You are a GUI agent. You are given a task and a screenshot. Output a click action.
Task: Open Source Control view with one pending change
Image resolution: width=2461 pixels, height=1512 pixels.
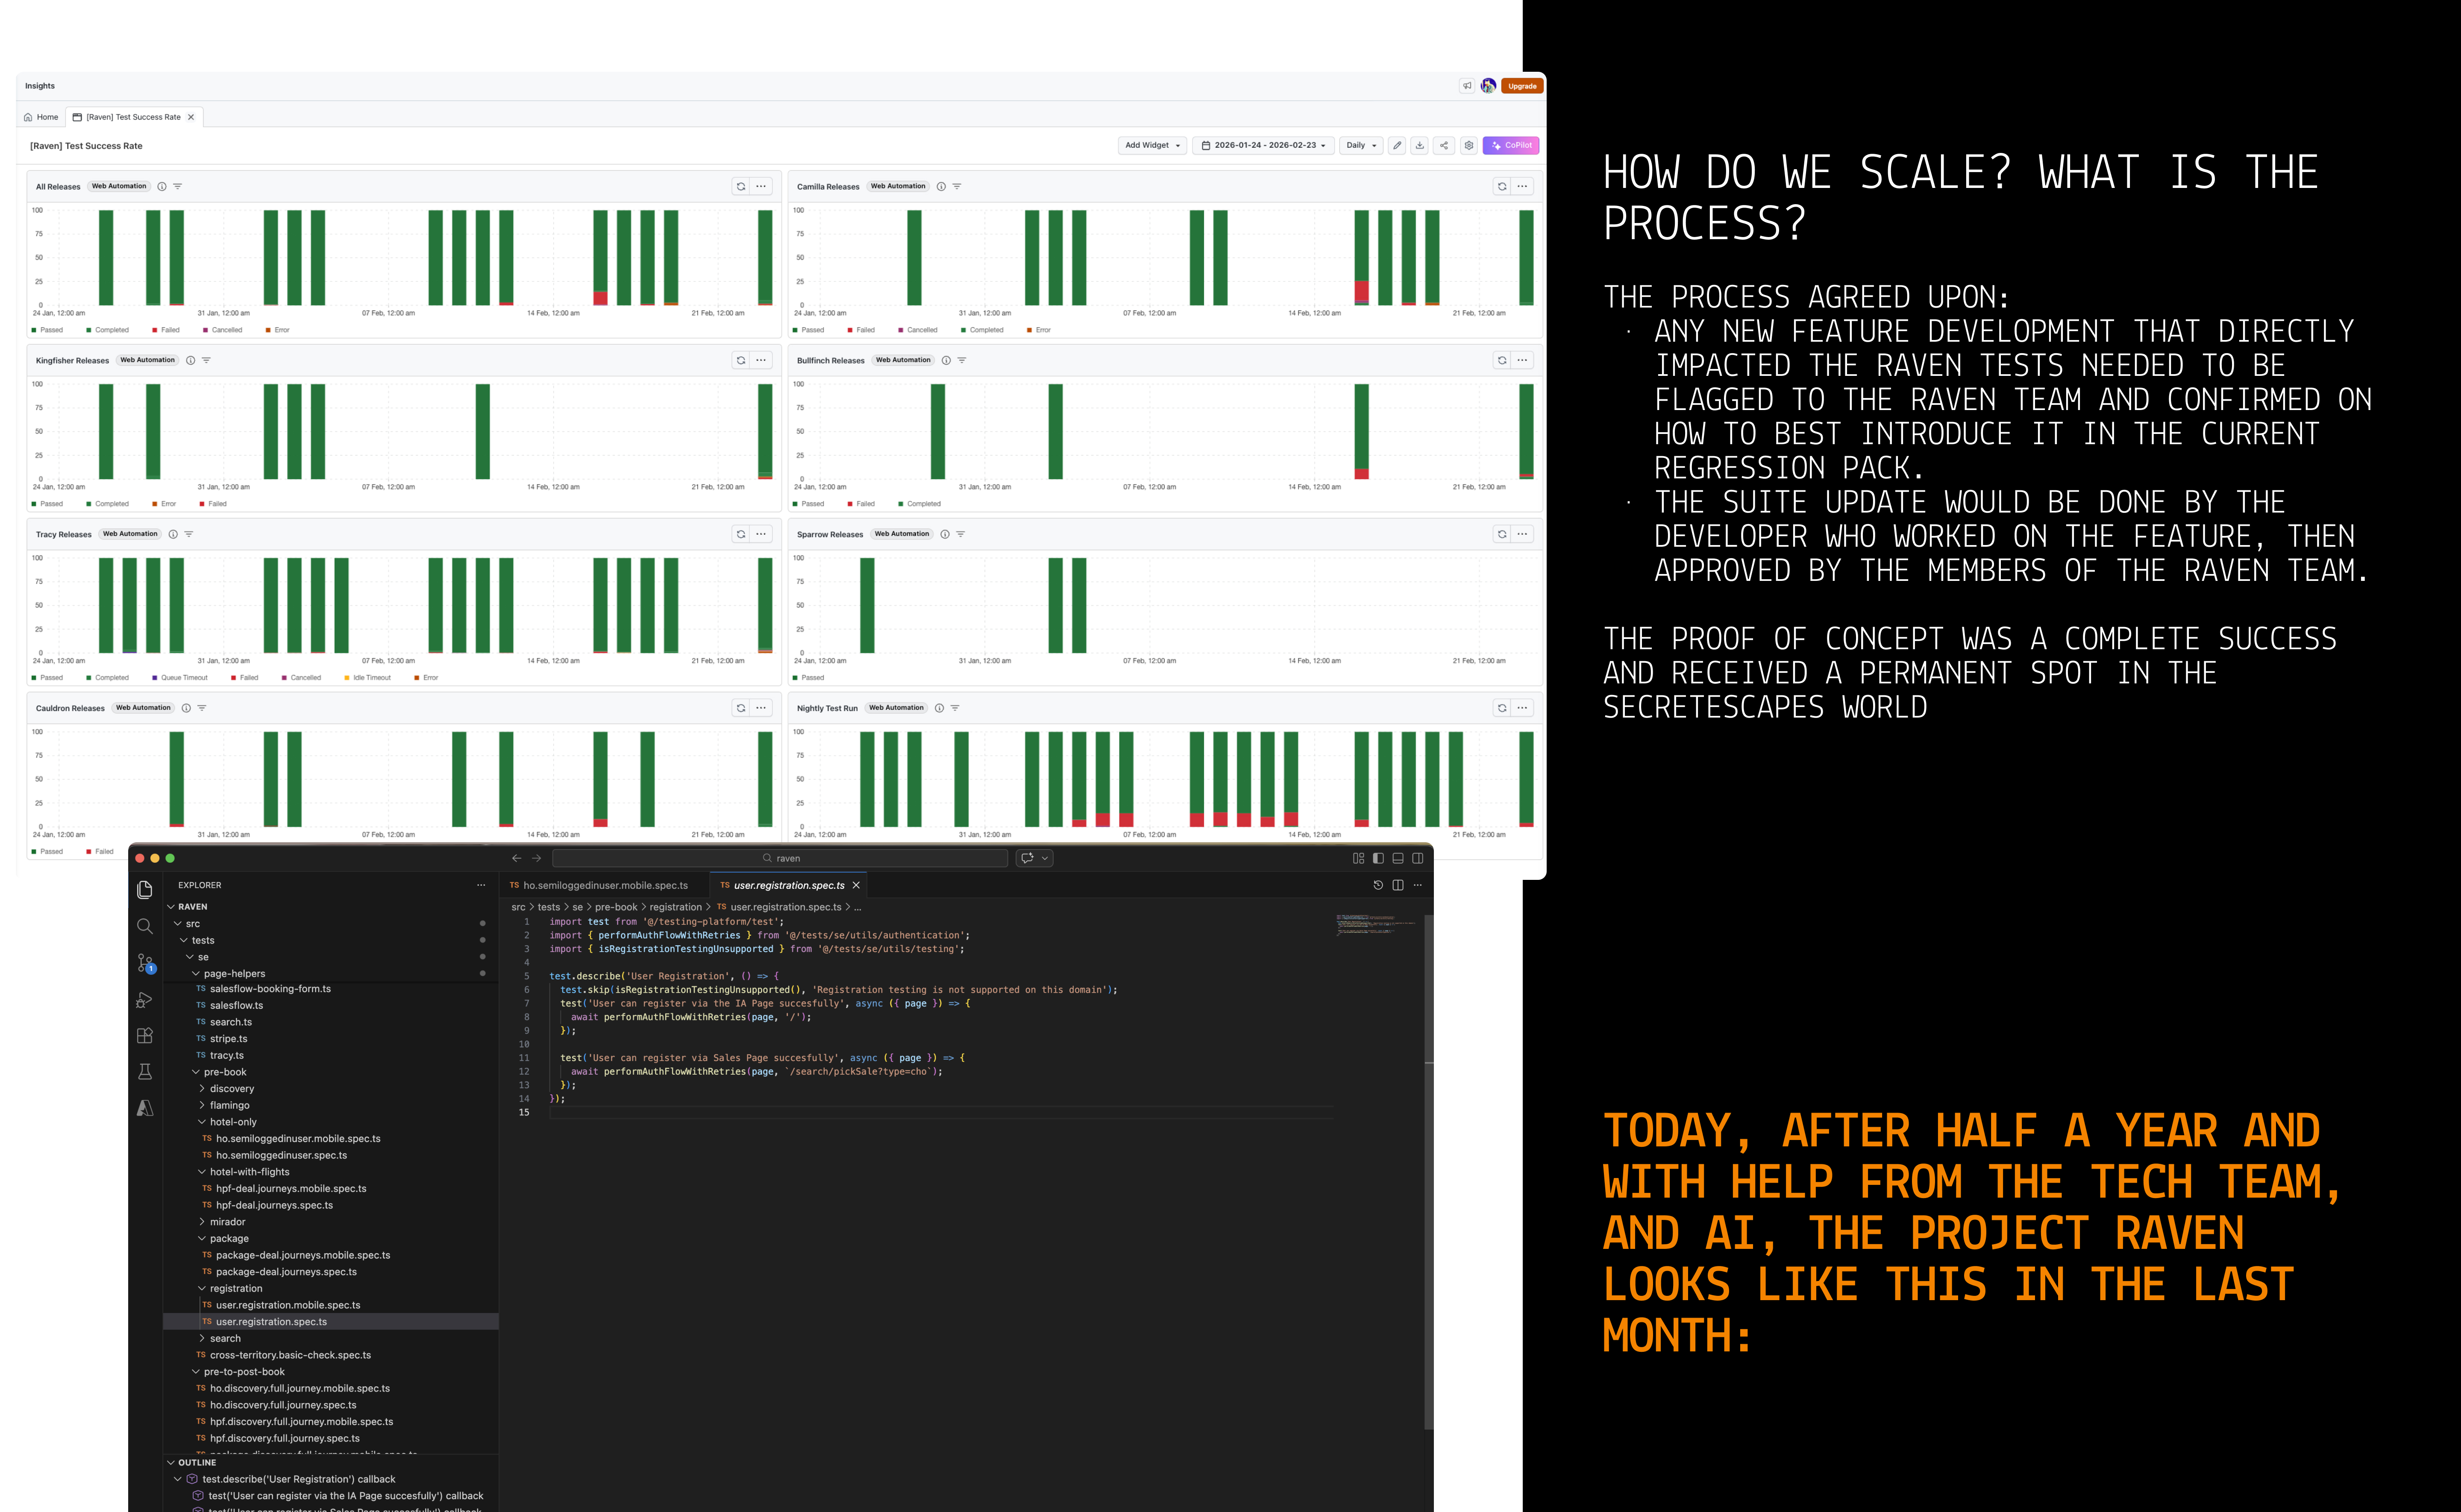click(x=146, y=963)
